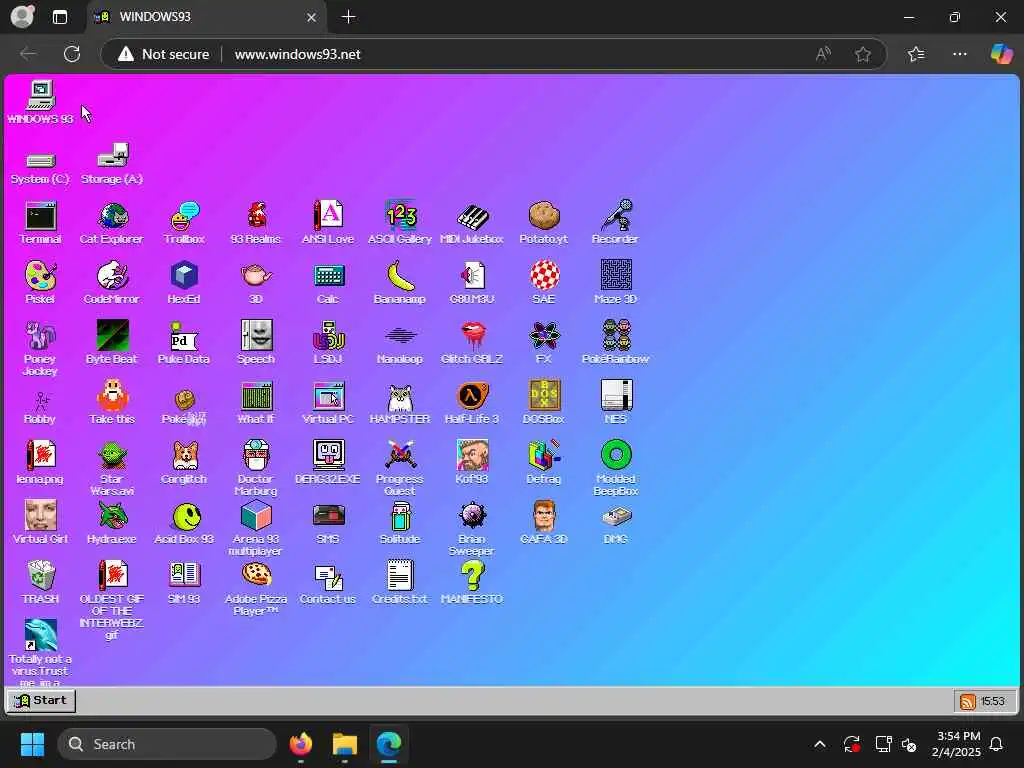Launch Piskel paint palette icon
This screenshot has height=768, width=1024.
40,283
